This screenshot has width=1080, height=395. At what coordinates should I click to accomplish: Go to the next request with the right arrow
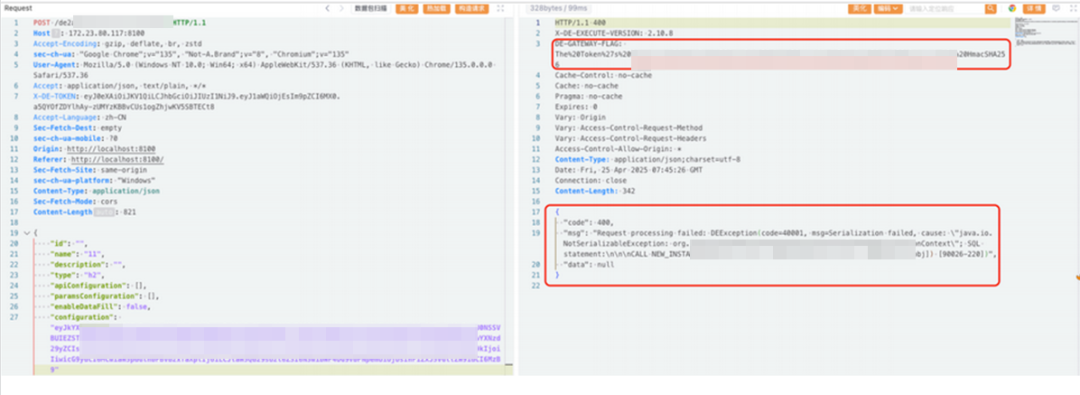pyautogui.click(x=341, y=8)
